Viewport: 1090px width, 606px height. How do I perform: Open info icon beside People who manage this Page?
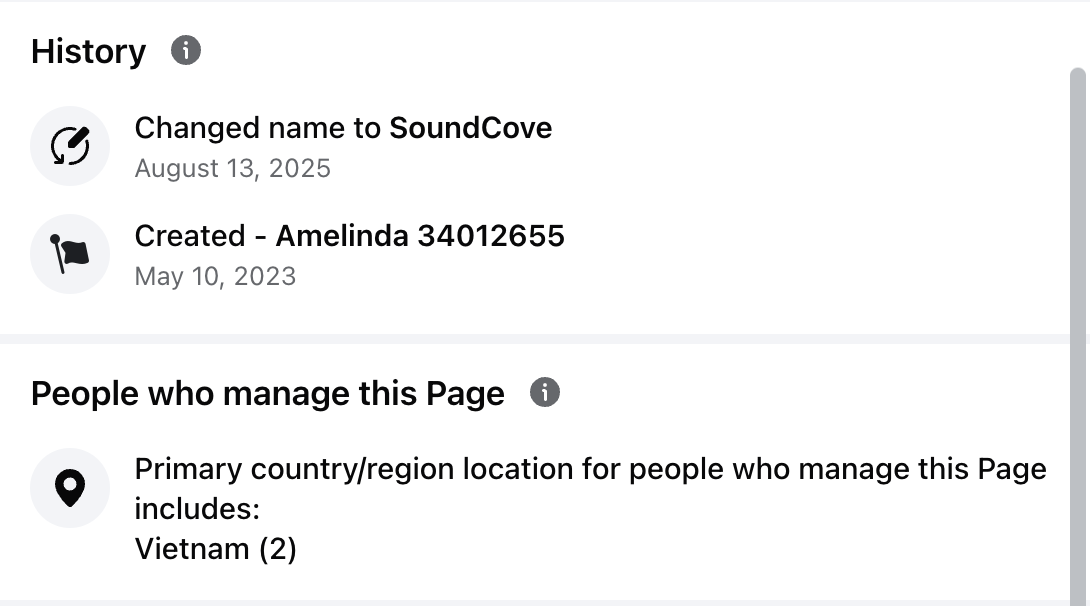pos(545,392)
